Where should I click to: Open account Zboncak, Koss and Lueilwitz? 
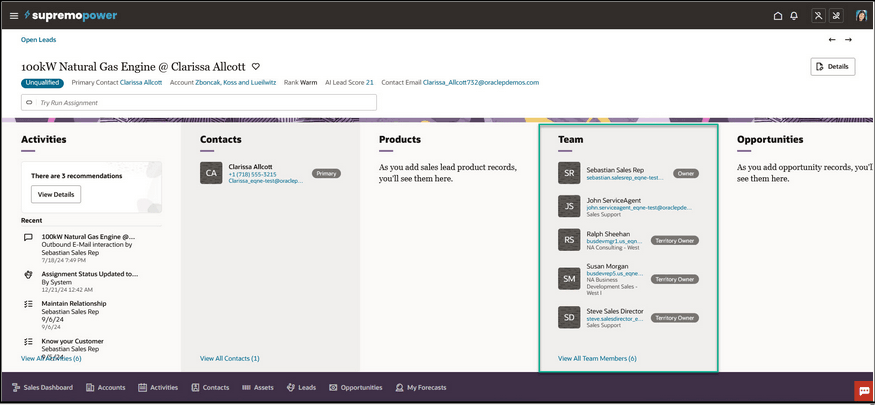(235, 83)
